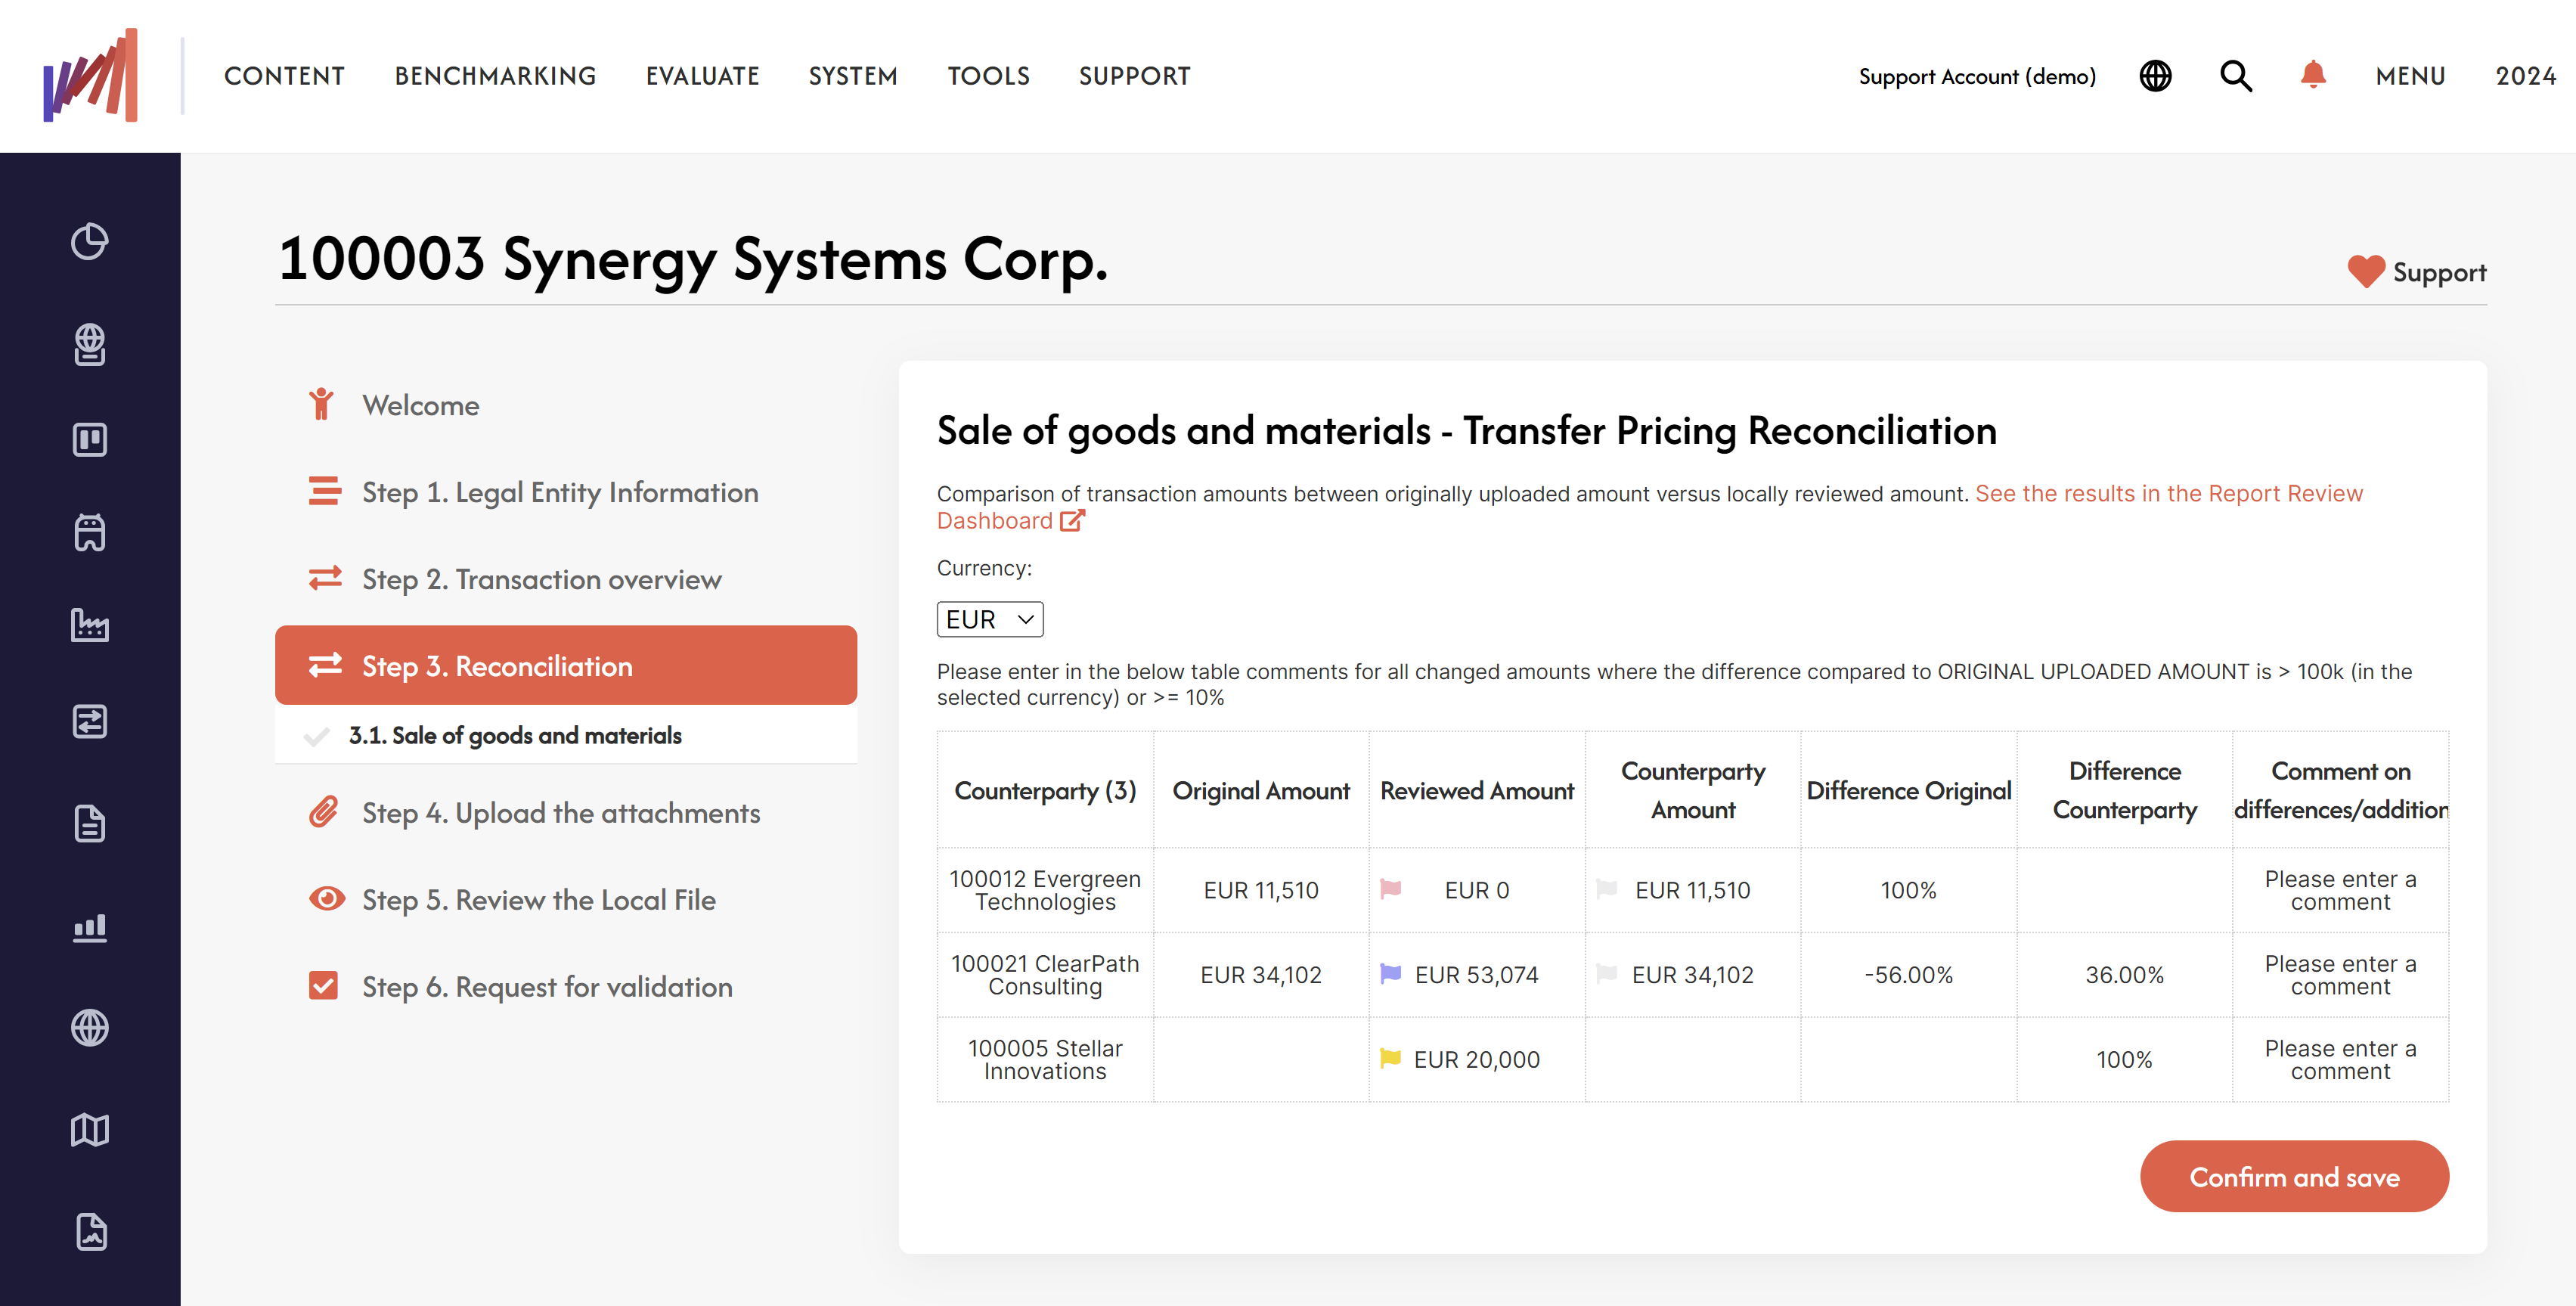Click 100005 Stellar Innovations cell
This screenshot has height=1306, width=2576.
pyautogui.click(x=1045, y=1060)
